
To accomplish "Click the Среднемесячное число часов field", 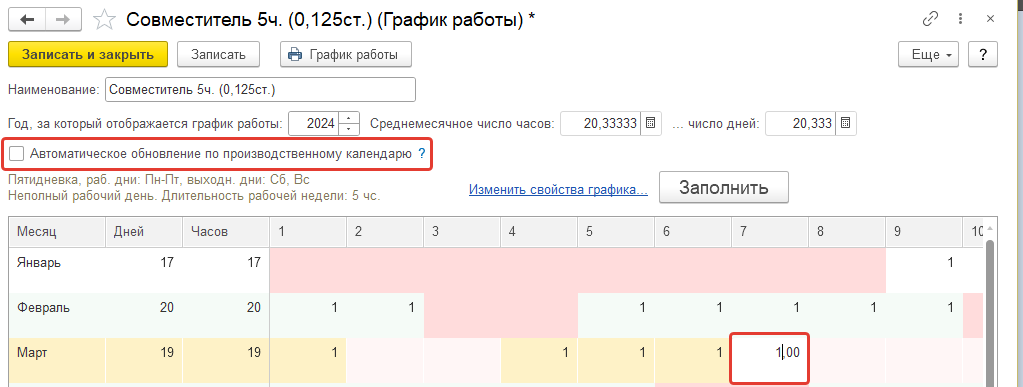I will (x=601, y=123).
